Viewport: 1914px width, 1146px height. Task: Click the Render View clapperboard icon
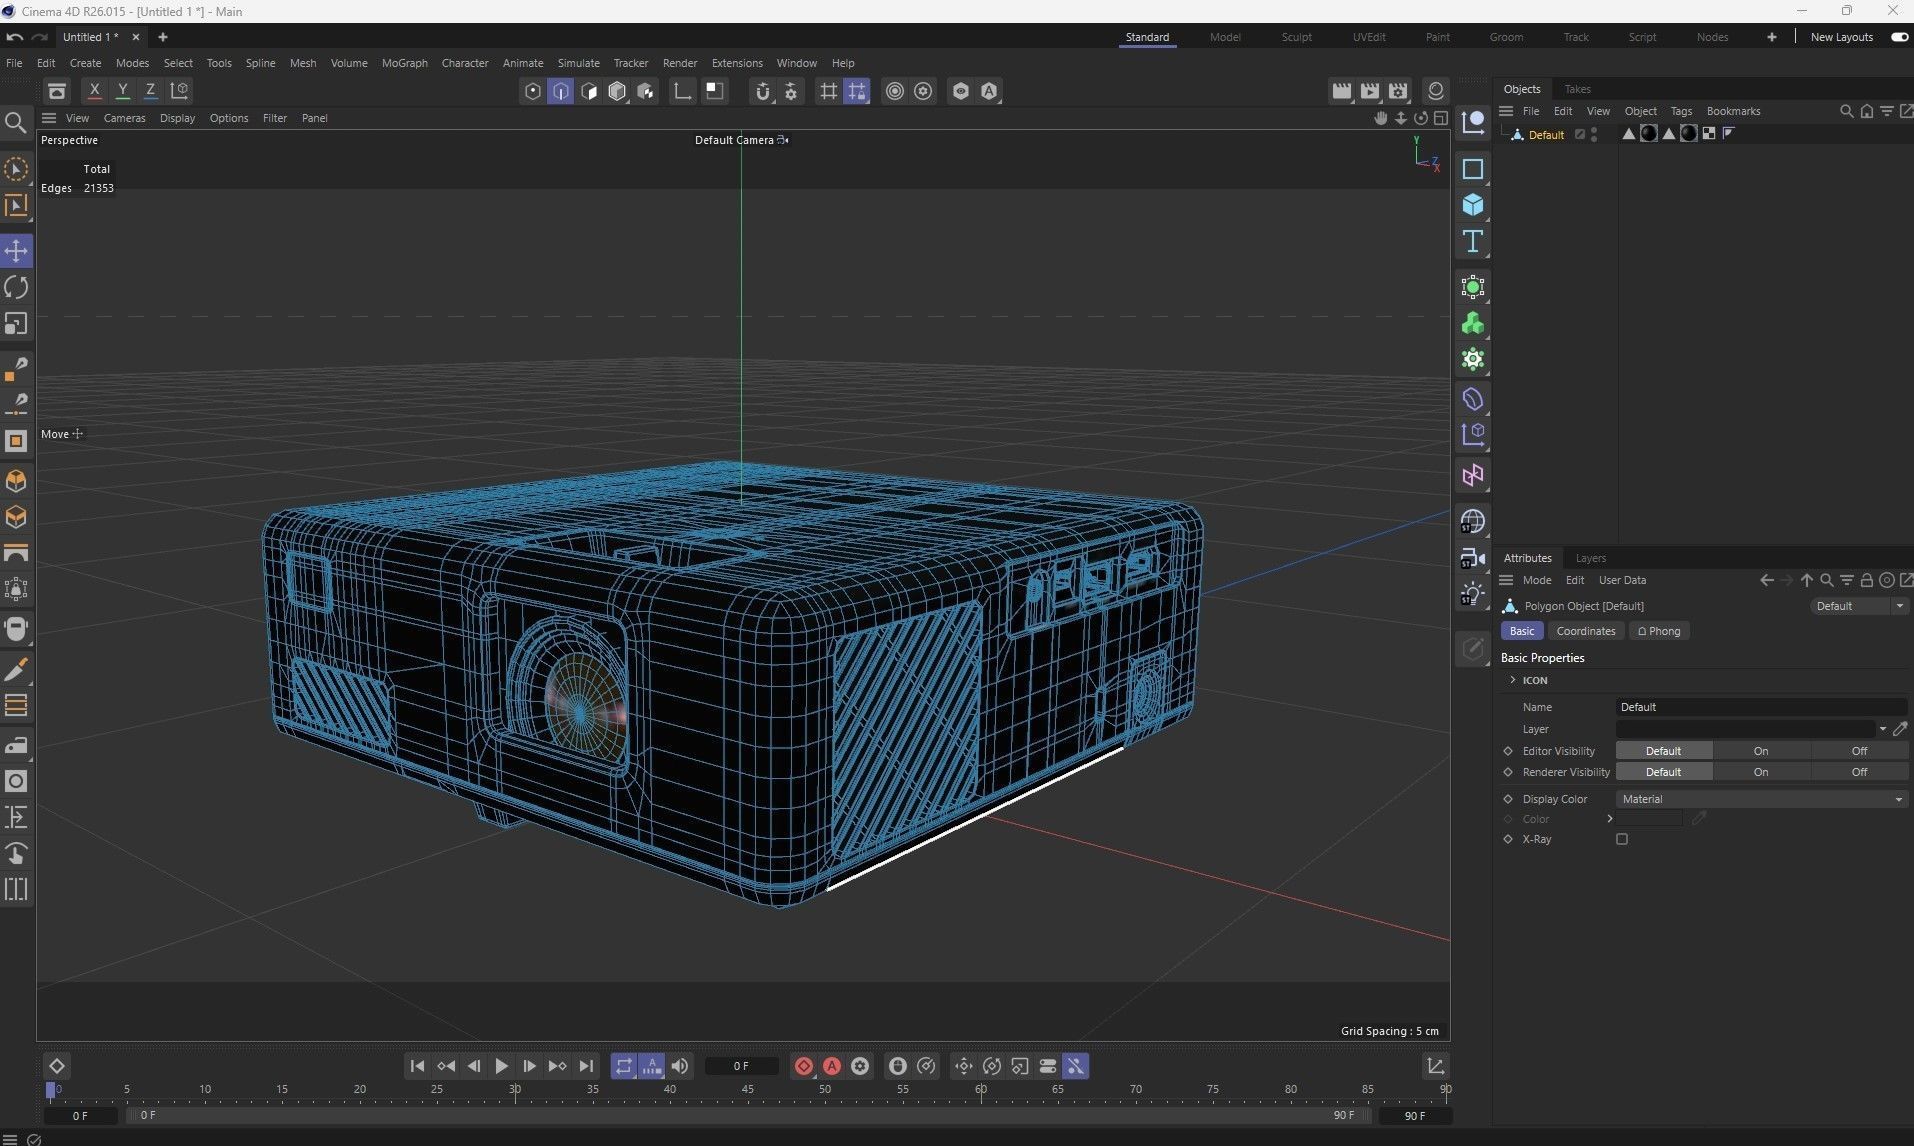pyautogui.click(x=1342, y=91)
